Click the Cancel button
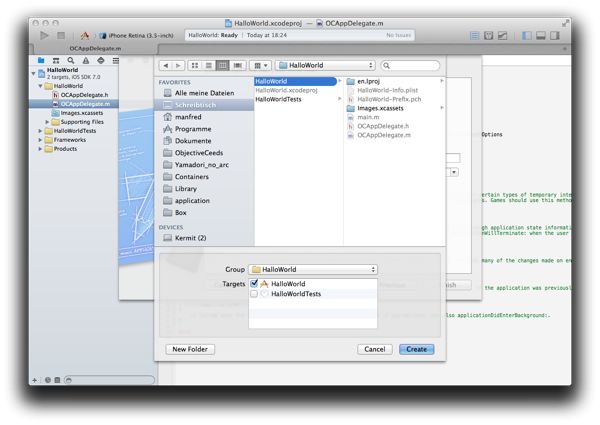Image resolution: width=600 pixels, height=425 pixels. 375,349
